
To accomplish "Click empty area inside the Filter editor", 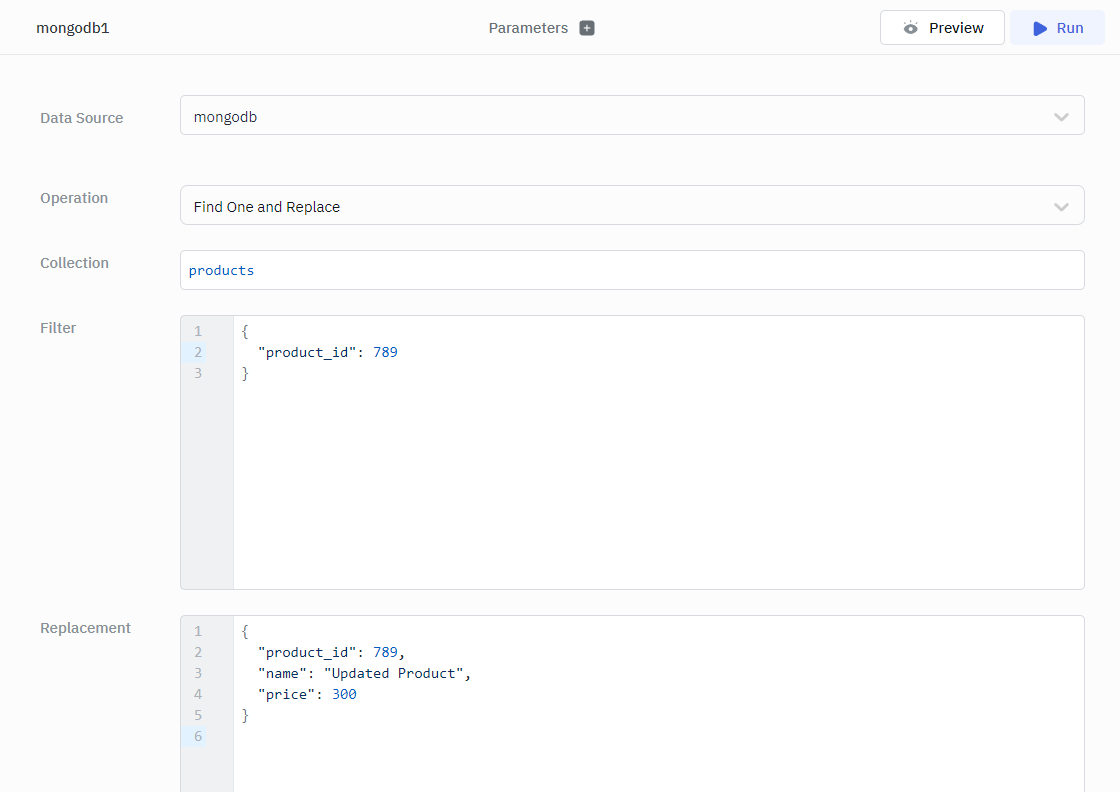I will coord(650,480).
